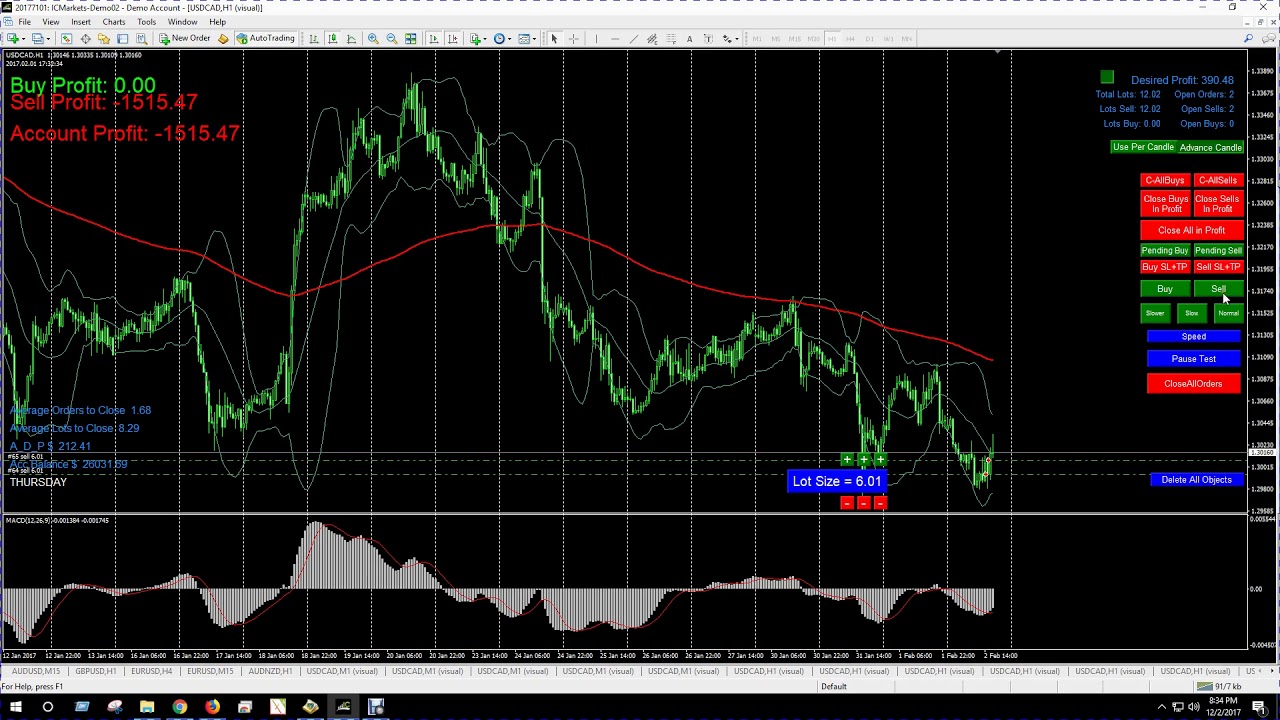Open the Profiles toolbar icon
Screen dimensions: 1280x720
[x=37, y=38]
